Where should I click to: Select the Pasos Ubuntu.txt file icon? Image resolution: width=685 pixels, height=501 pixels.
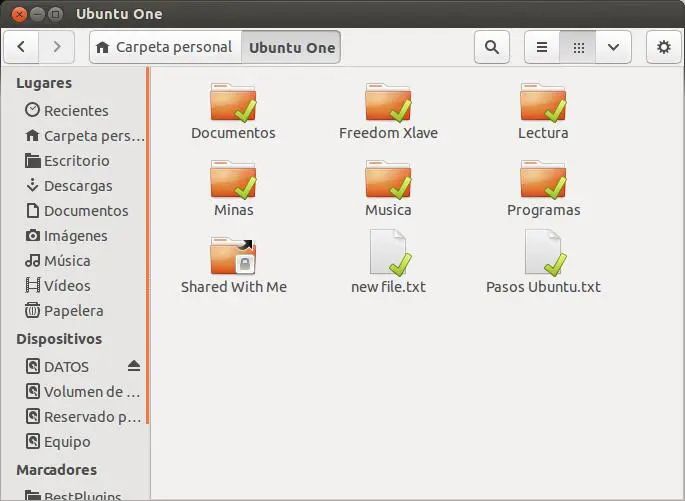(545, 253)
